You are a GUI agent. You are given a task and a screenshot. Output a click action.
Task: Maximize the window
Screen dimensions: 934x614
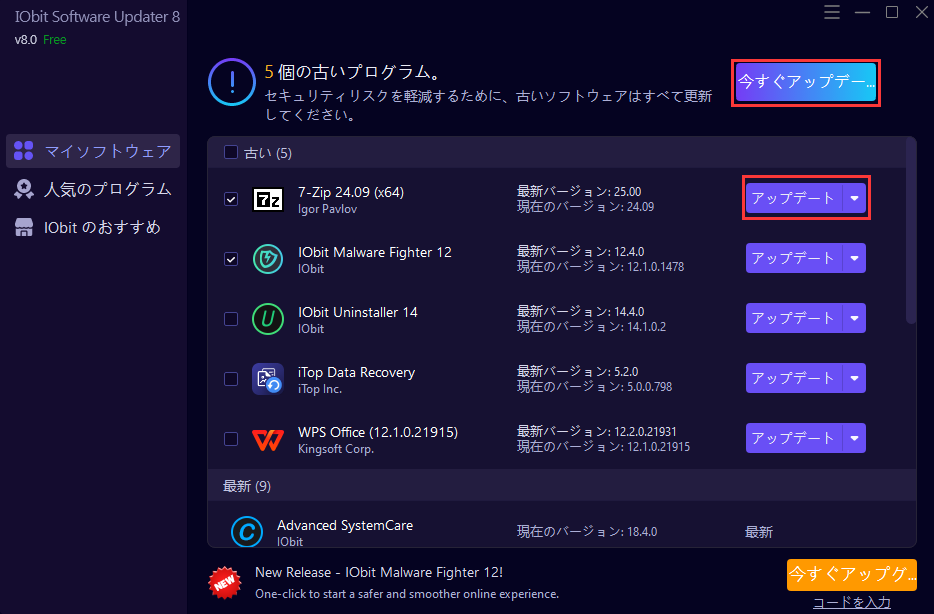(892, 12)
